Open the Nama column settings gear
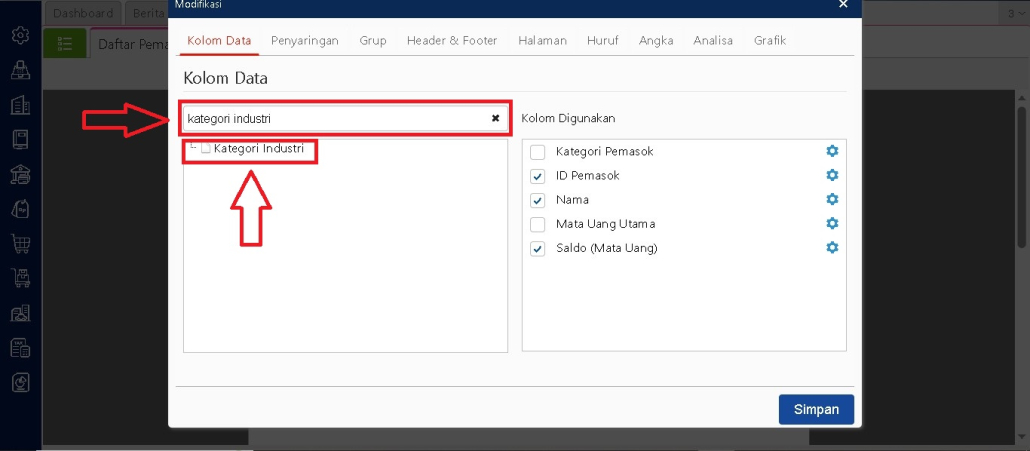 coord(832,199)
